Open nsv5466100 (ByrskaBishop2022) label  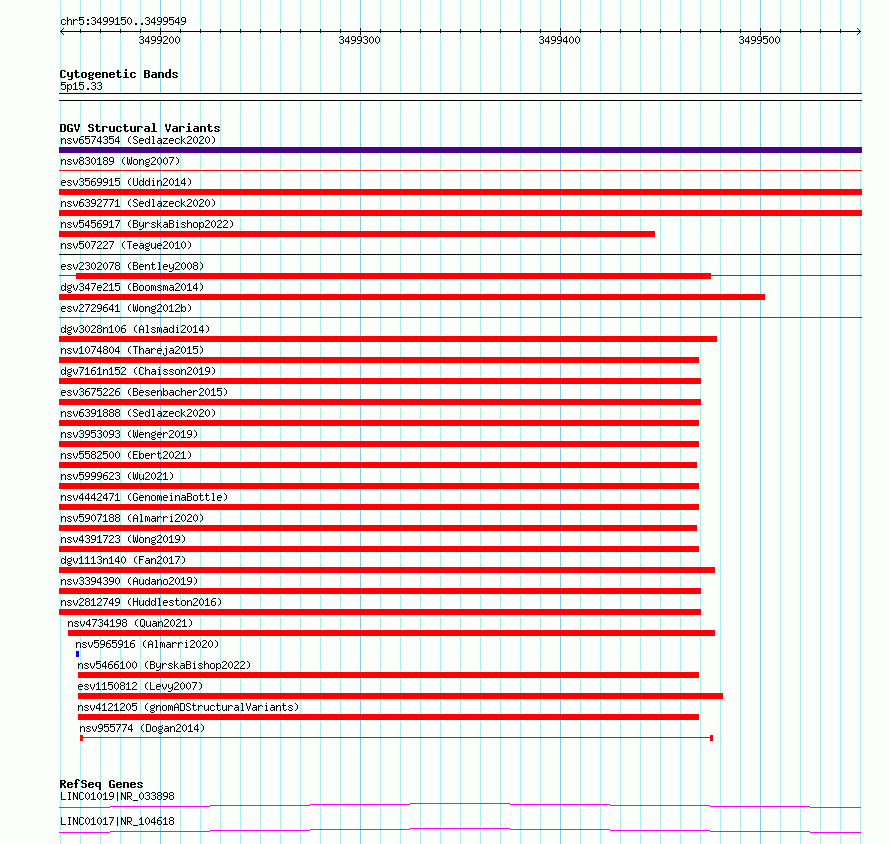click(x=164, y=665)
